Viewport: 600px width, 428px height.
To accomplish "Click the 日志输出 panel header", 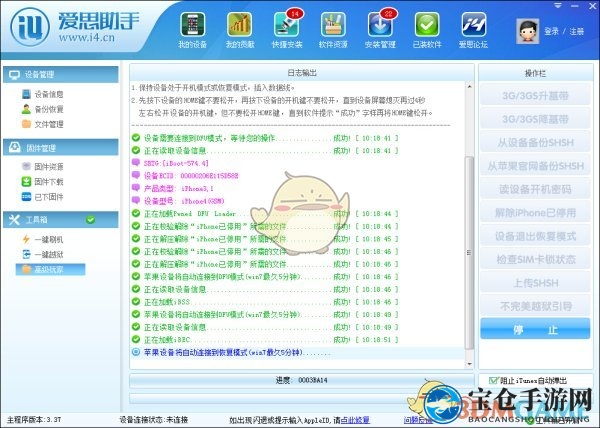I will point(302,73).
